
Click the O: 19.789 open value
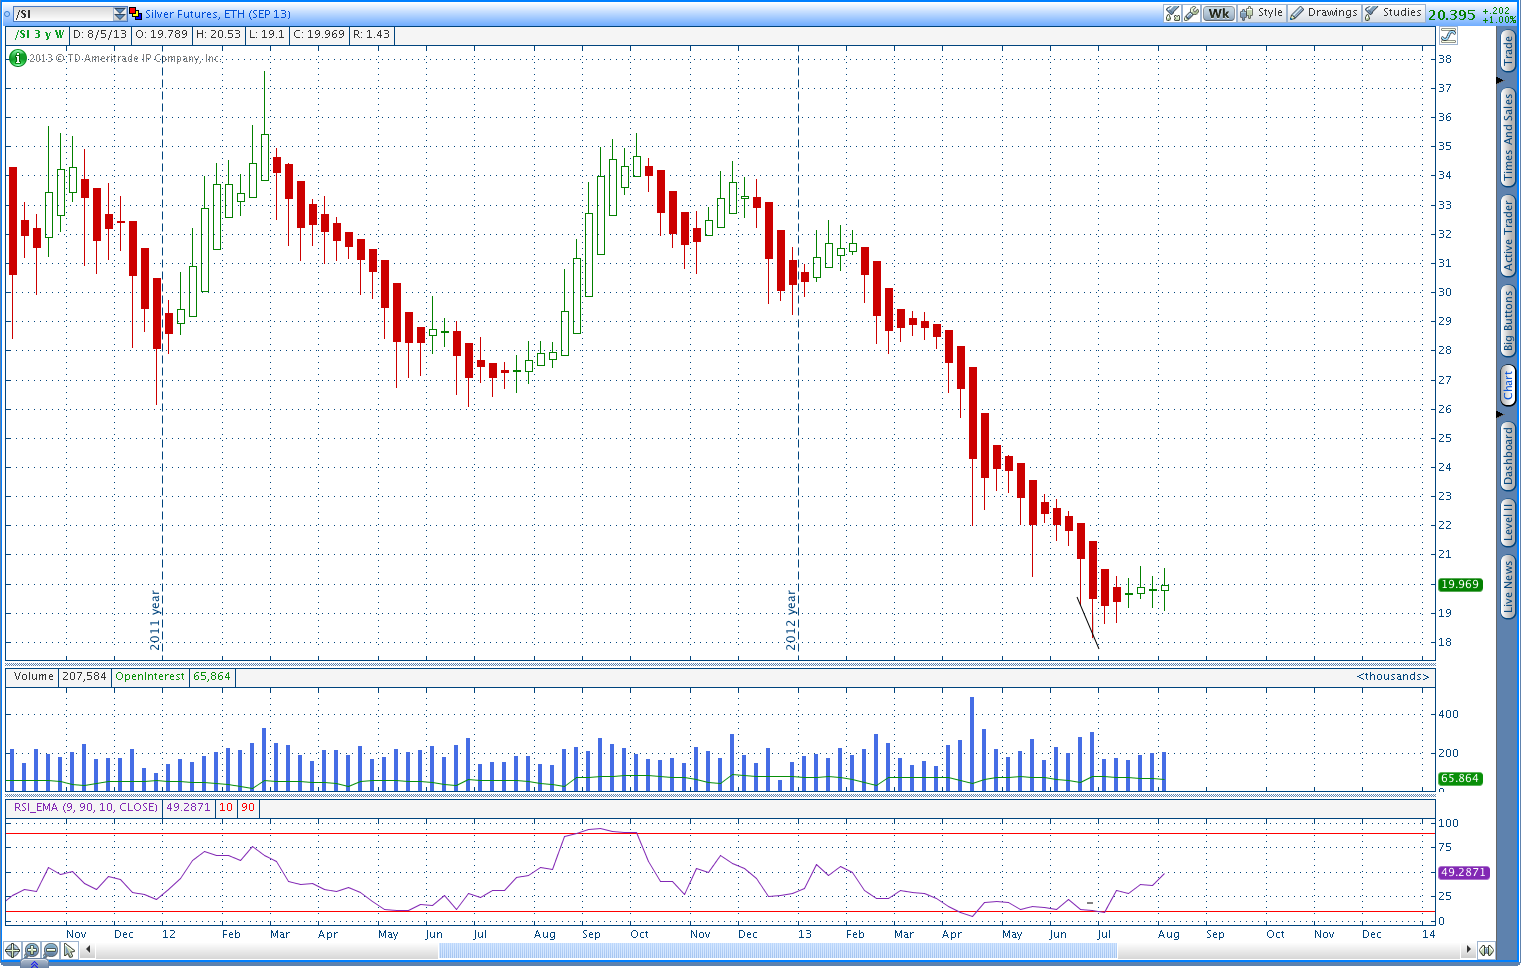coord(162,34)
